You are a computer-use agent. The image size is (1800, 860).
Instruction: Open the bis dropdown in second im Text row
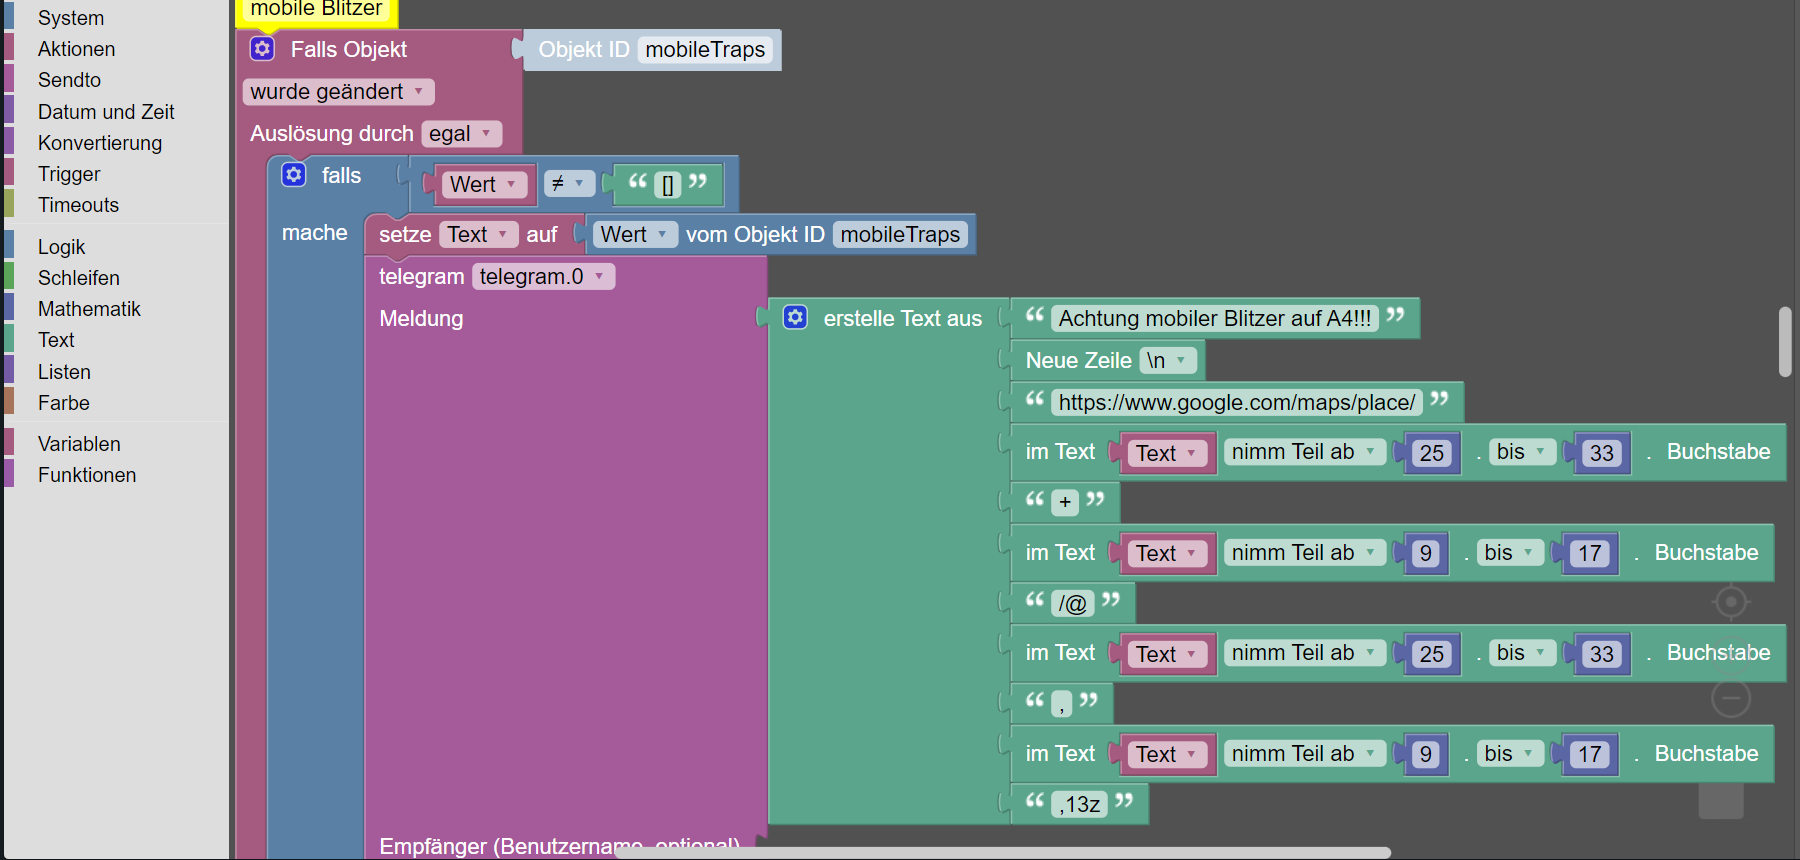coord(1510,553)
